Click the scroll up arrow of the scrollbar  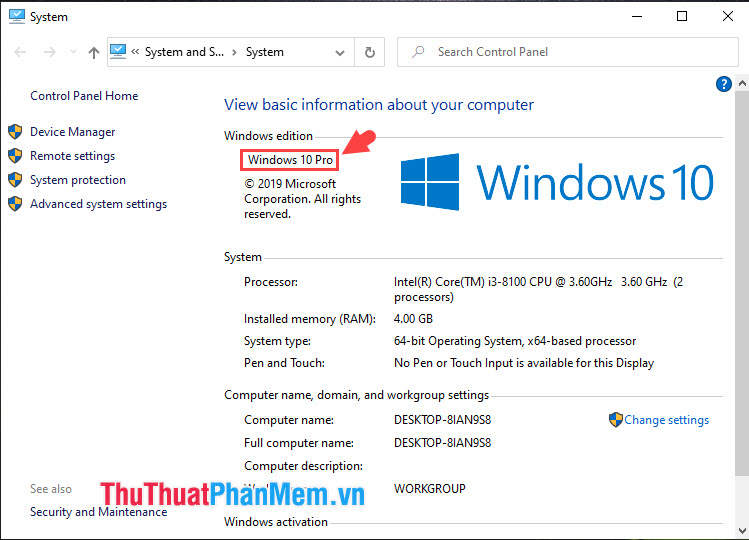coord(742,83)
